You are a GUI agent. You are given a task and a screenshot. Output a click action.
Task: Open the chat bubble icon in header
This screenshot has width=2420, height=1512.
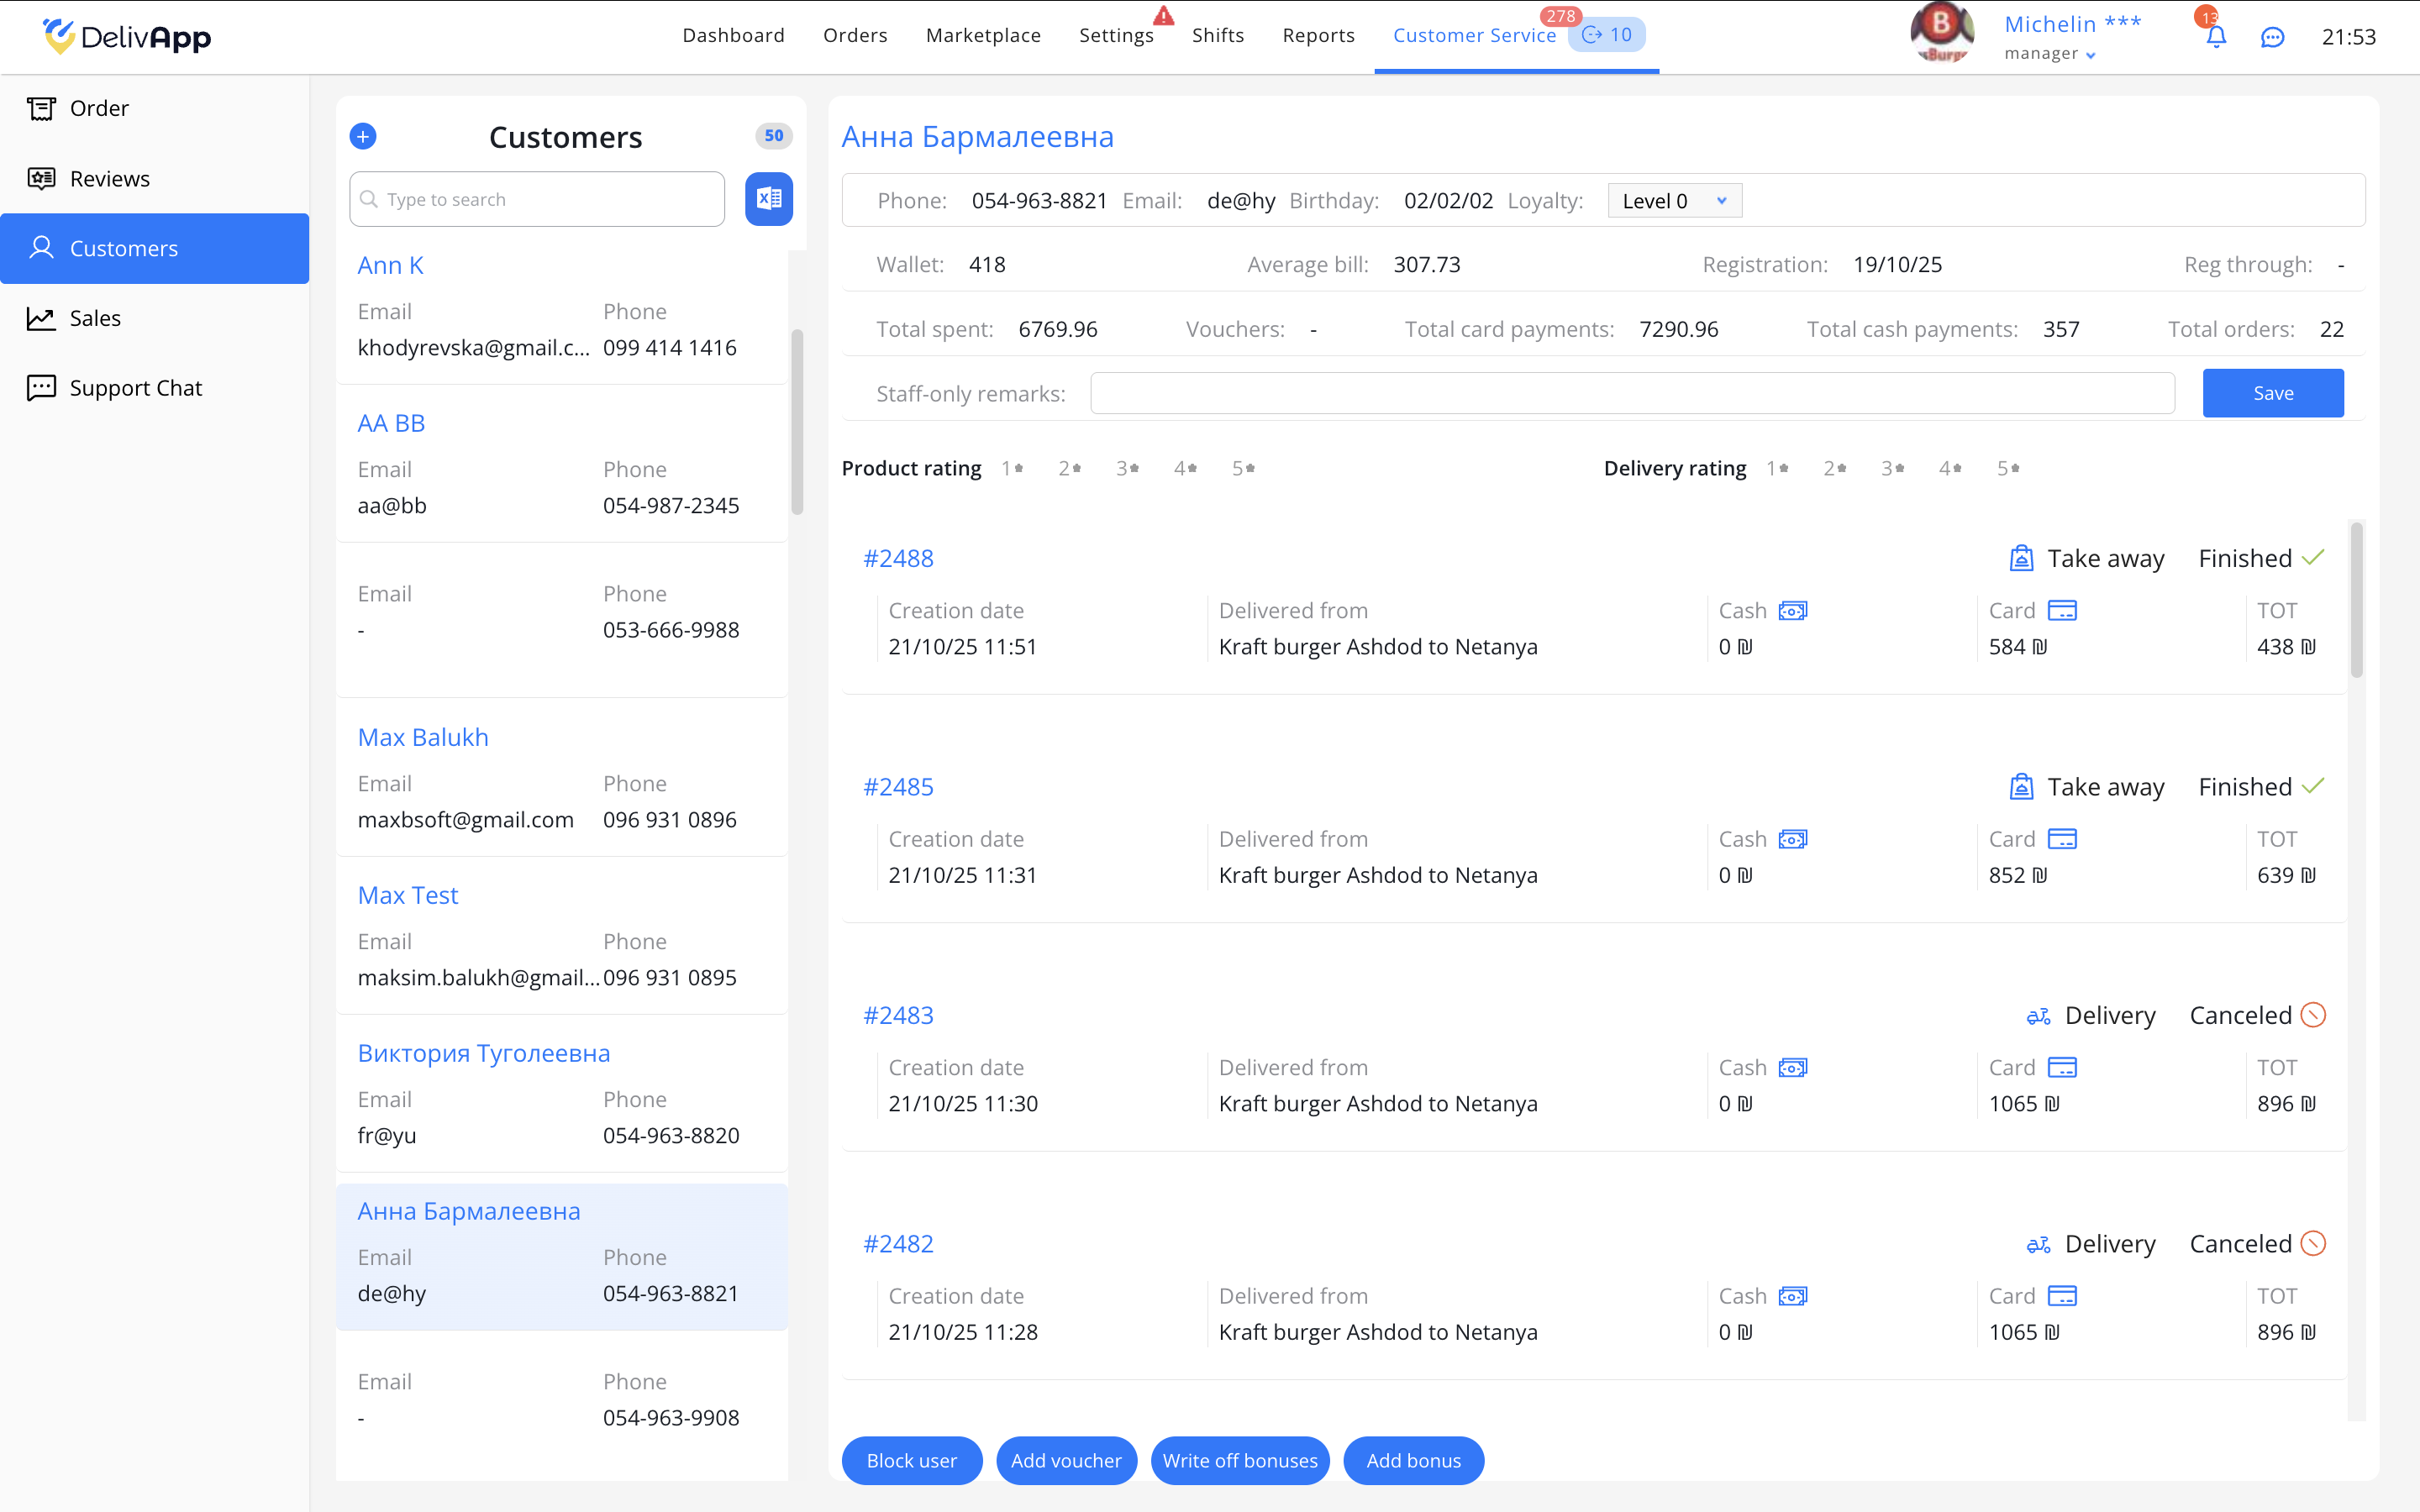point(2272,37)
